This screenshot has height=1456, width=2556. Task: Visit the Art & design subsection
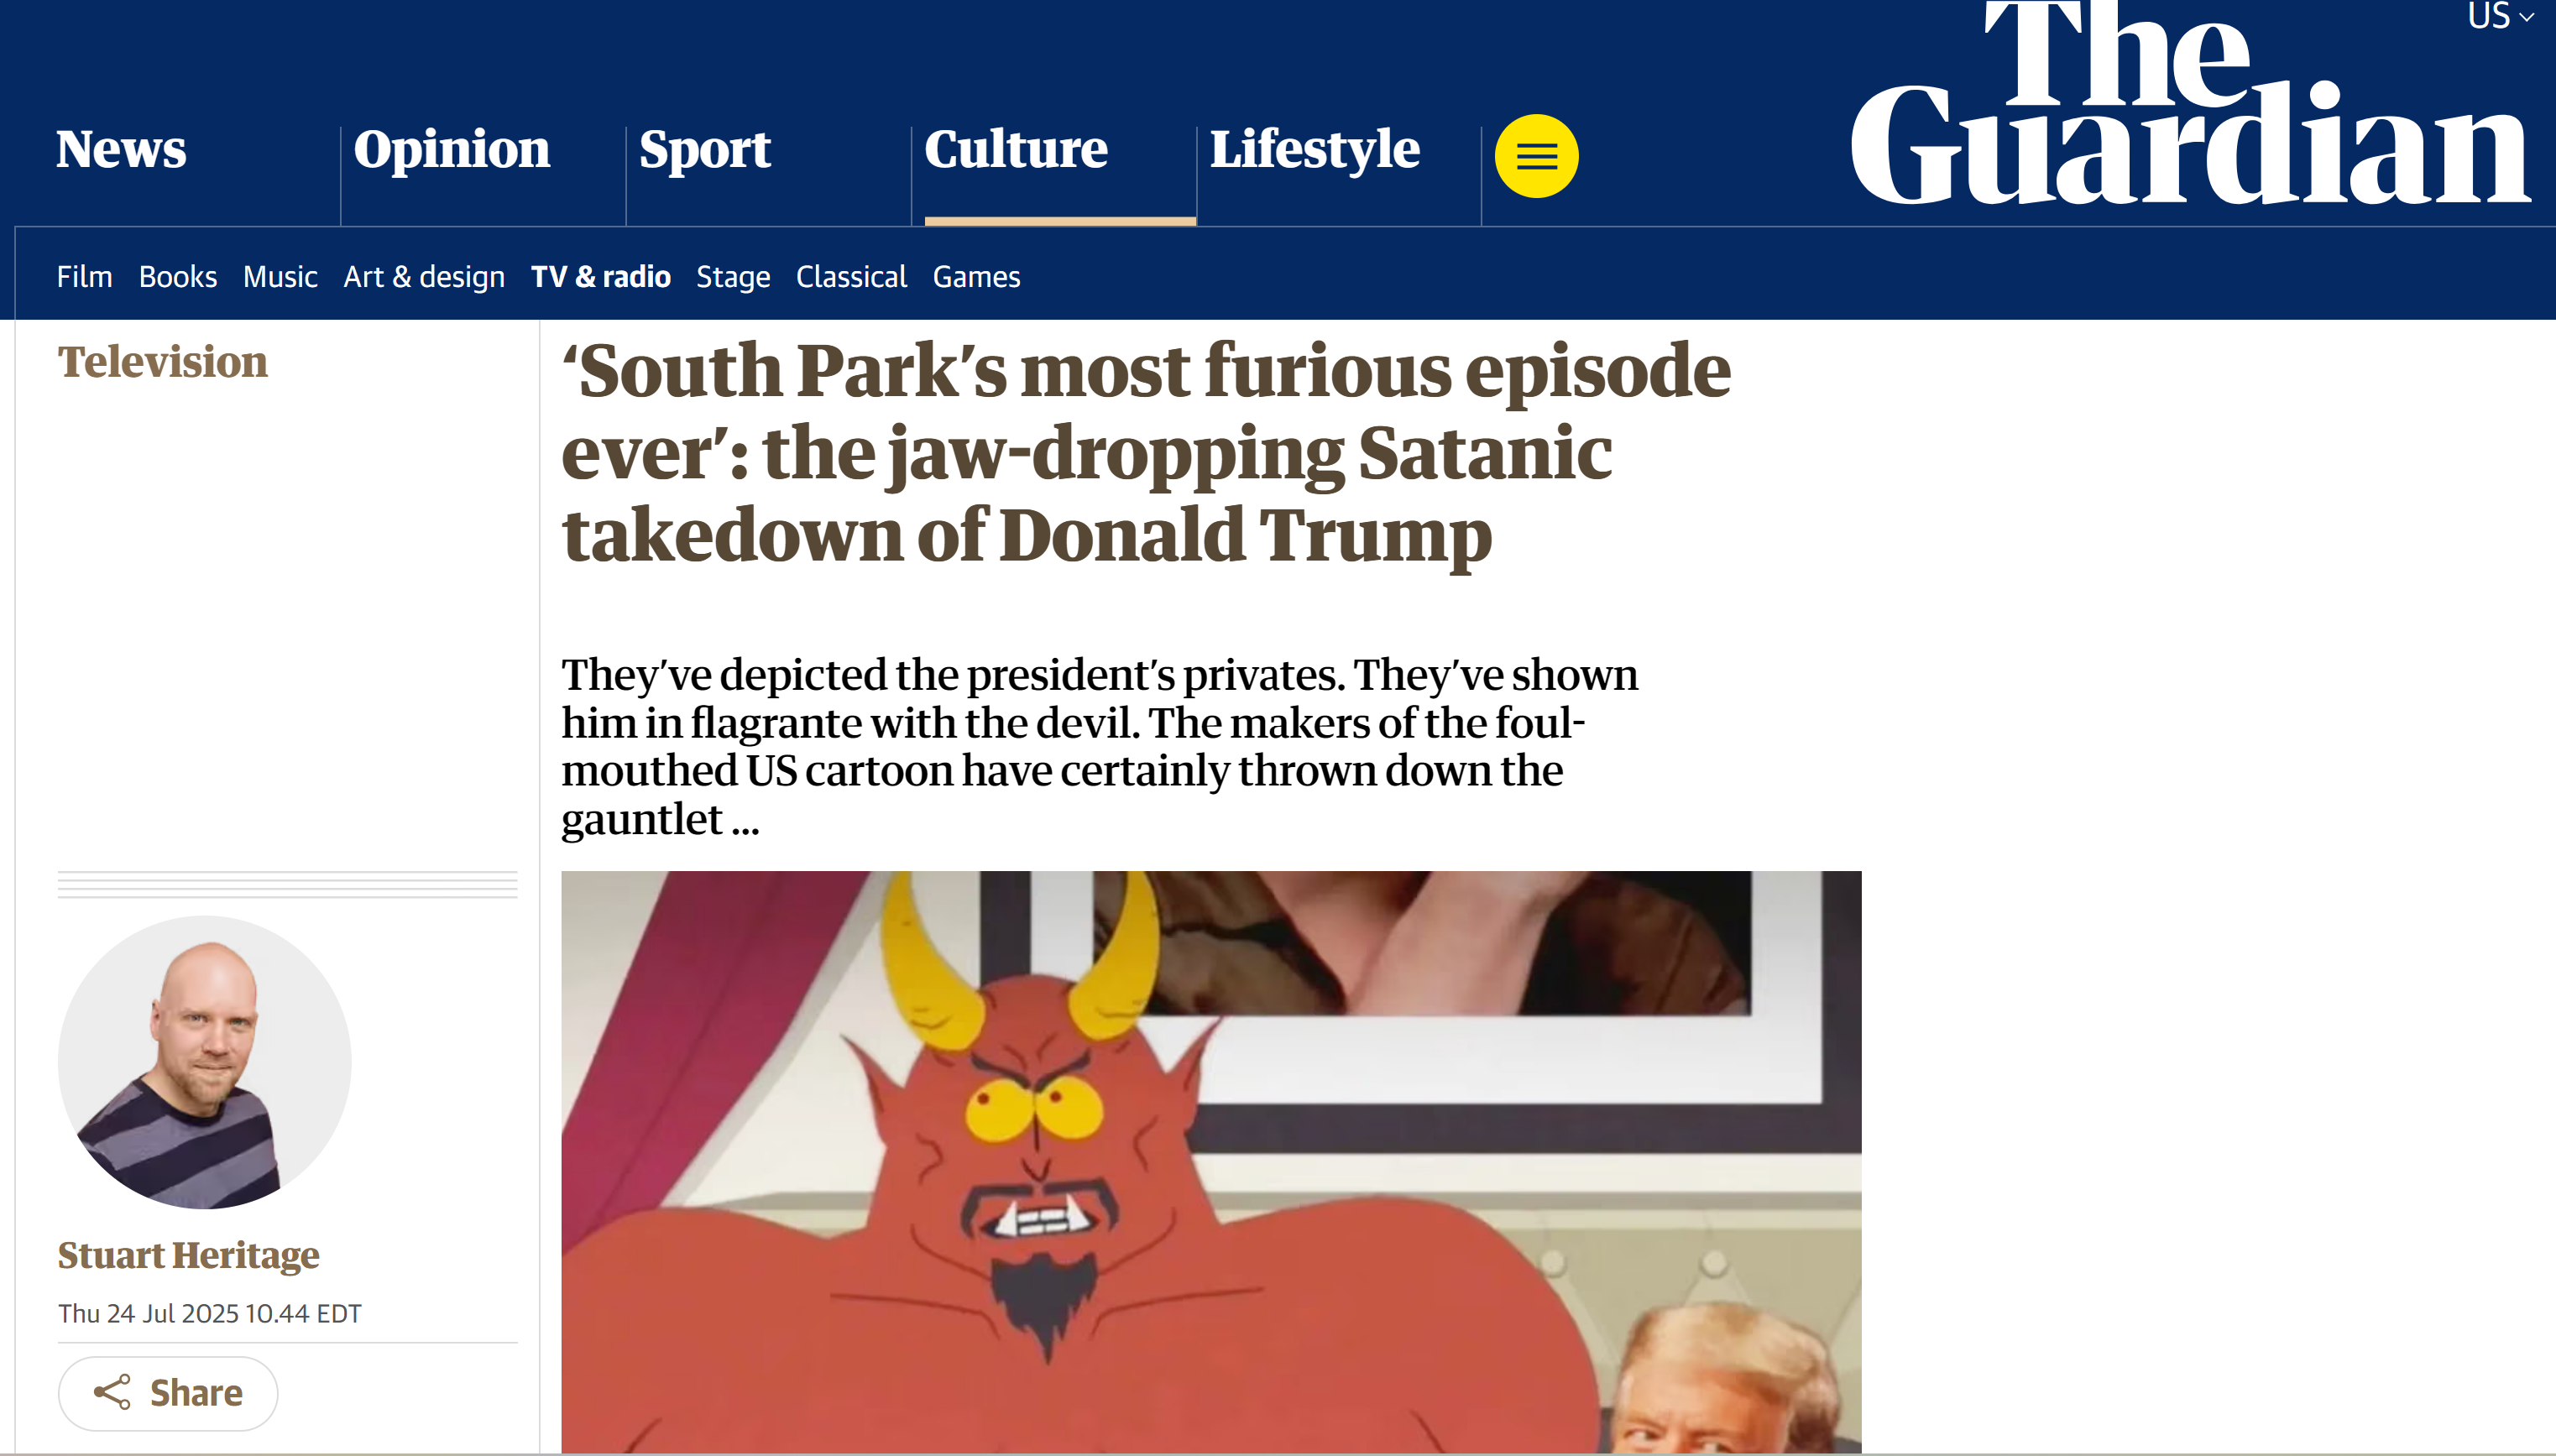pos(424,277)
